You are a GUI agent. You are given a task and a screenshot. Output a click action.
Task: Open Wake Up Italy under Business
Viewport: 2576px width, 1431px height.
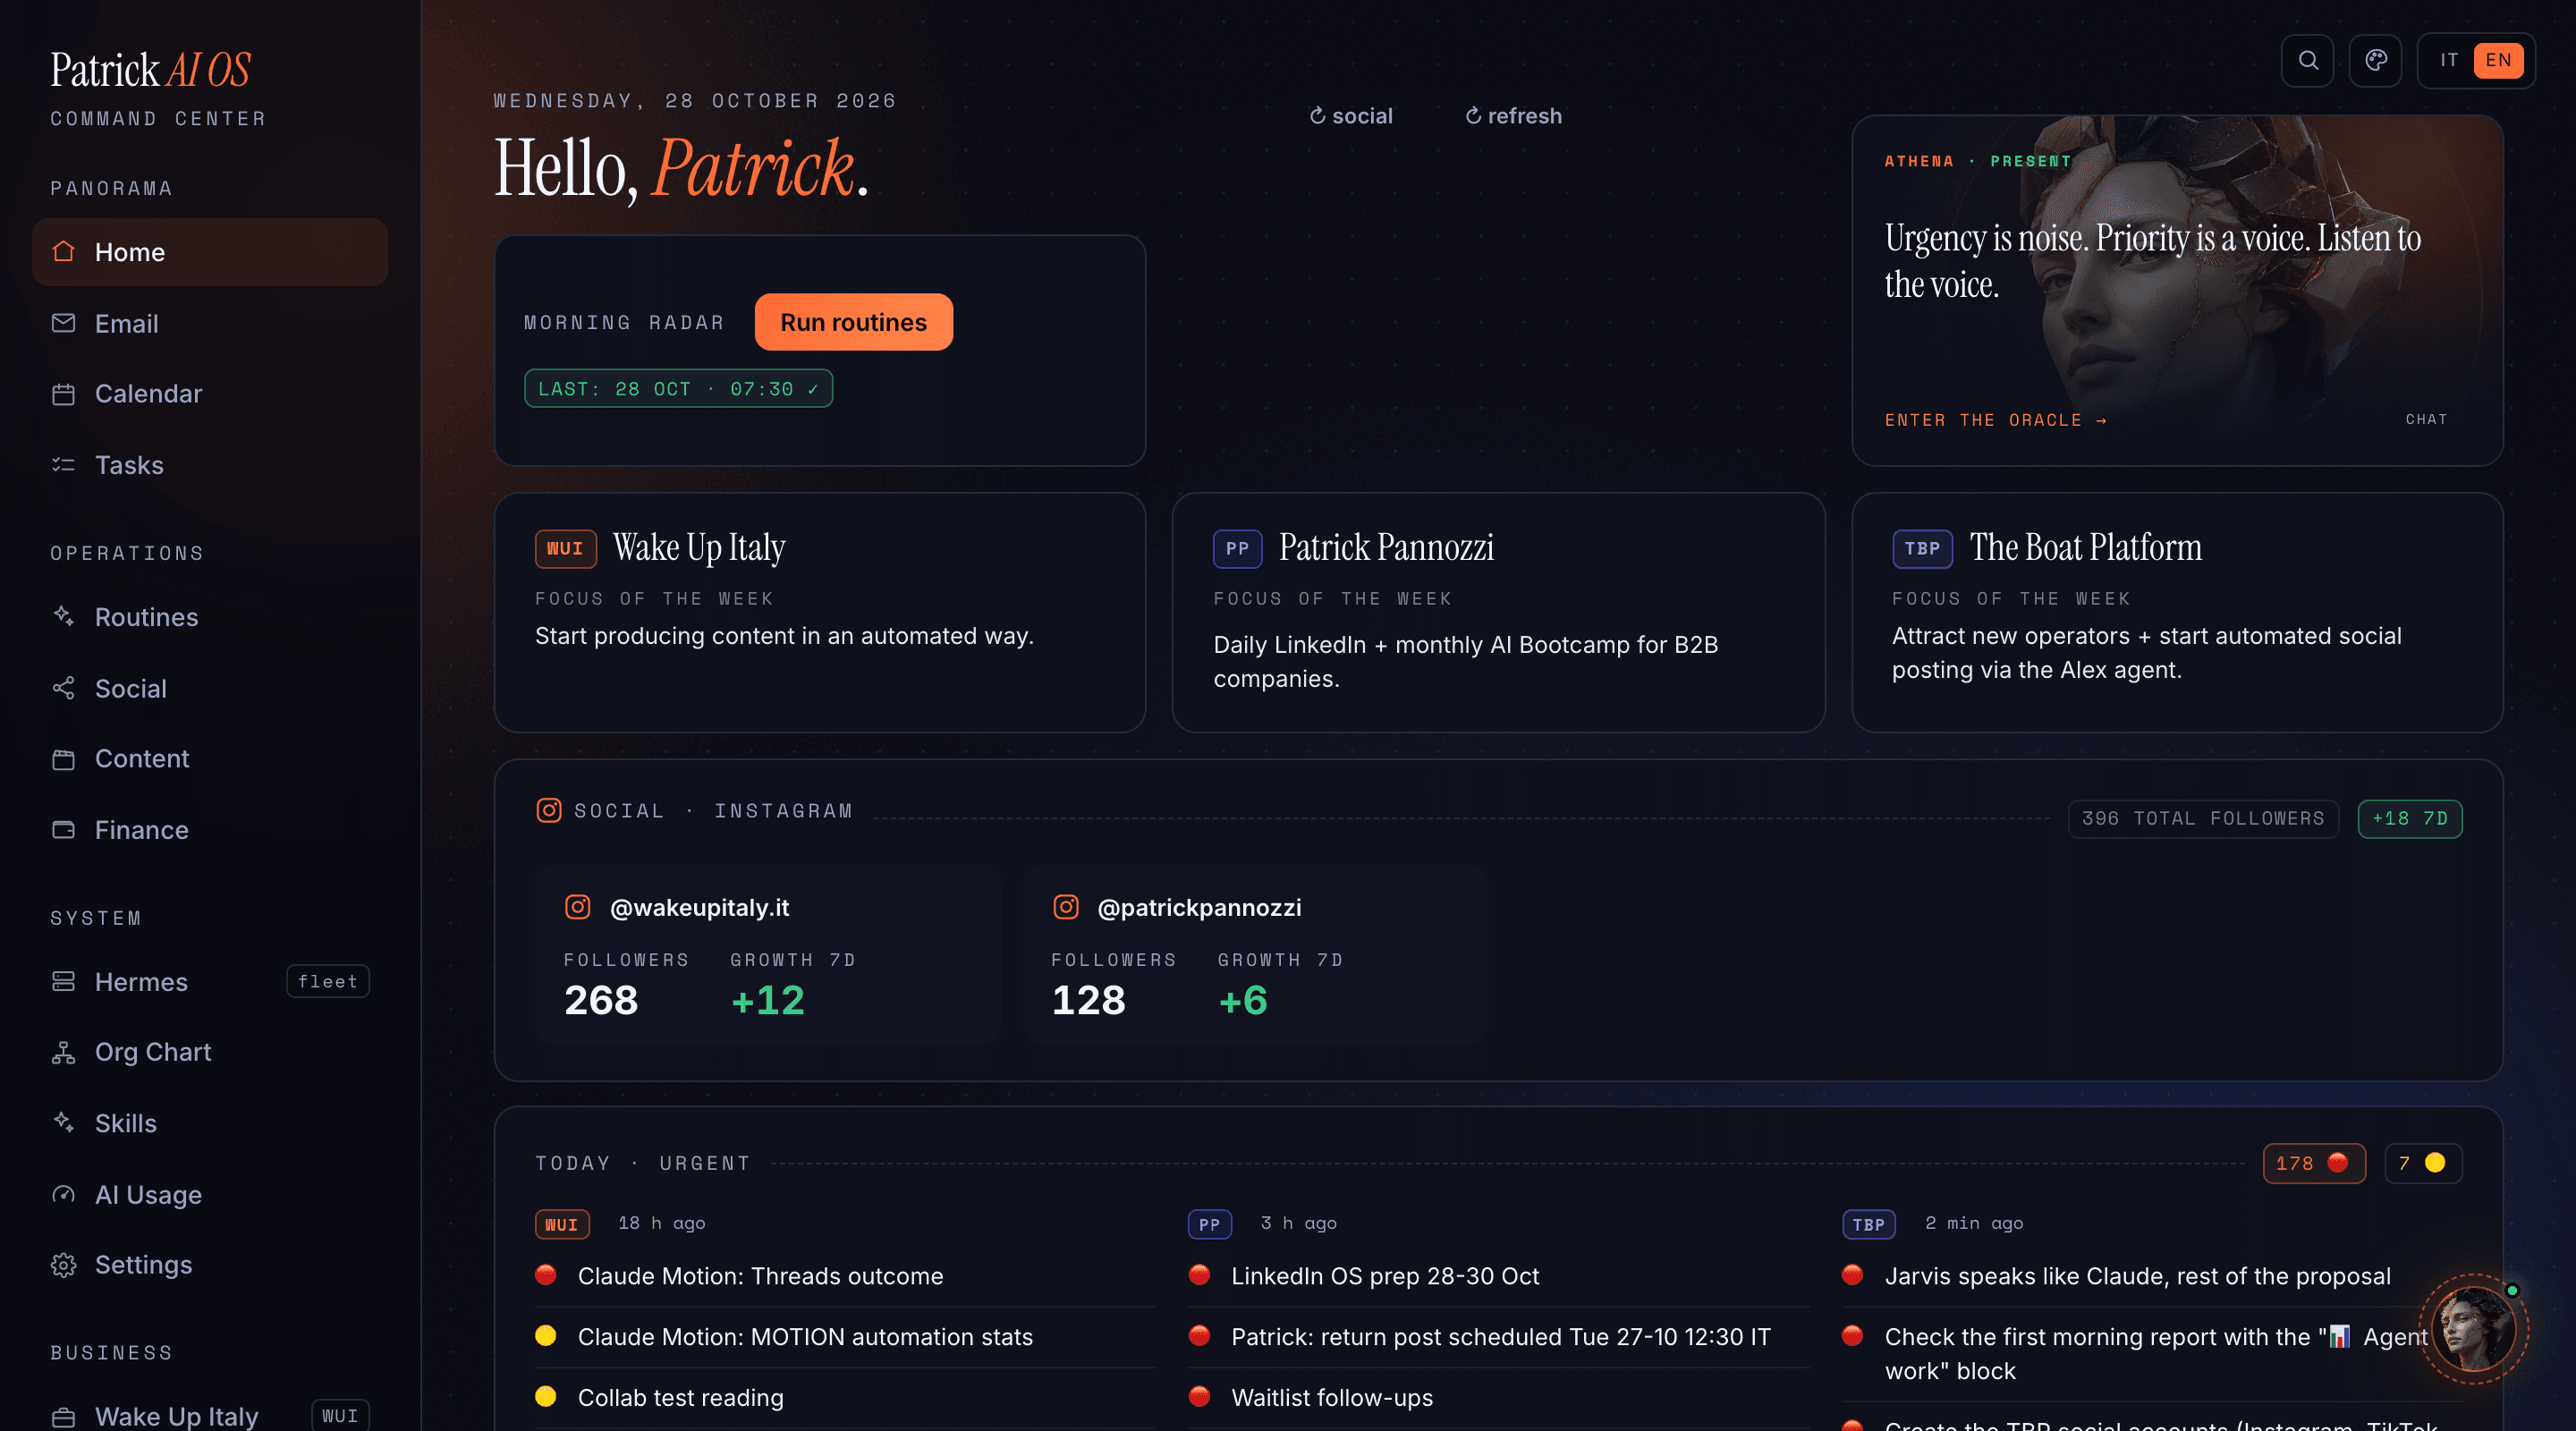[210, 1416]
